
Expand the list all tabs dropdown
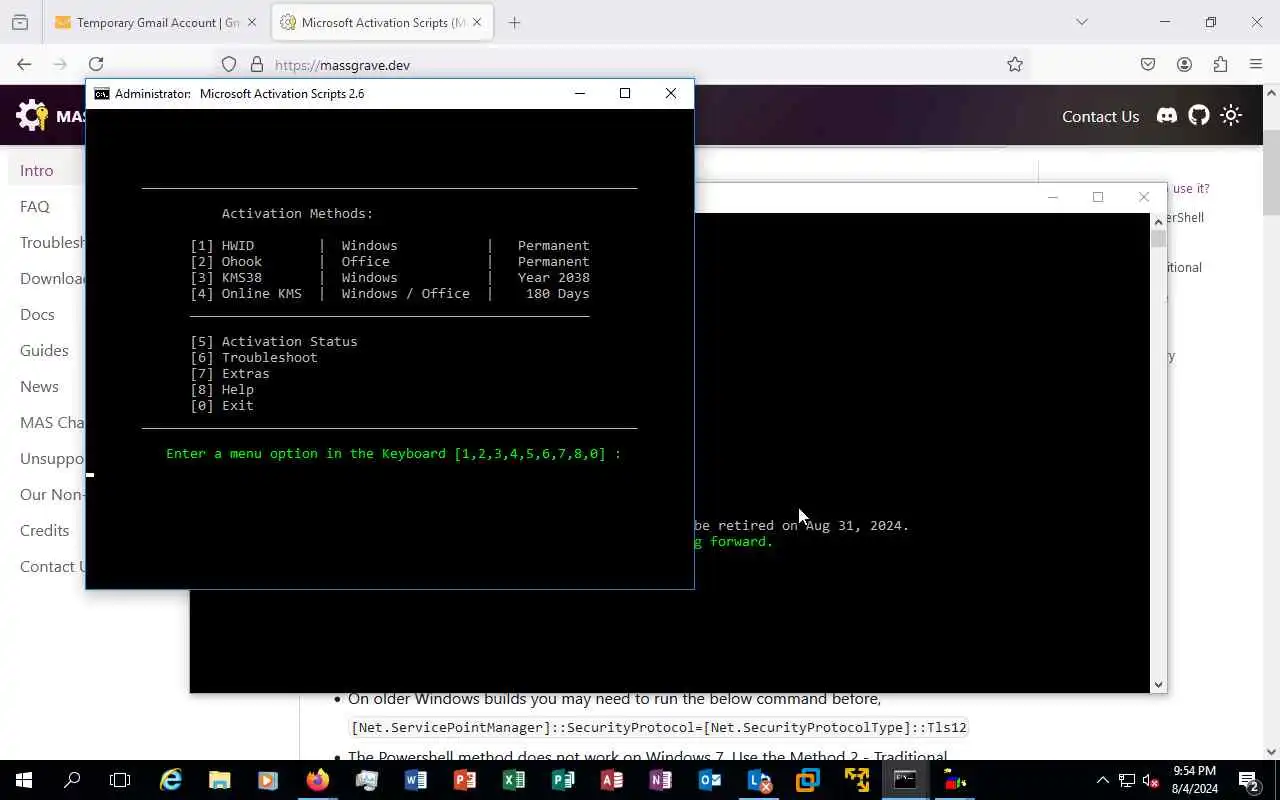(x=1081, y=22)
